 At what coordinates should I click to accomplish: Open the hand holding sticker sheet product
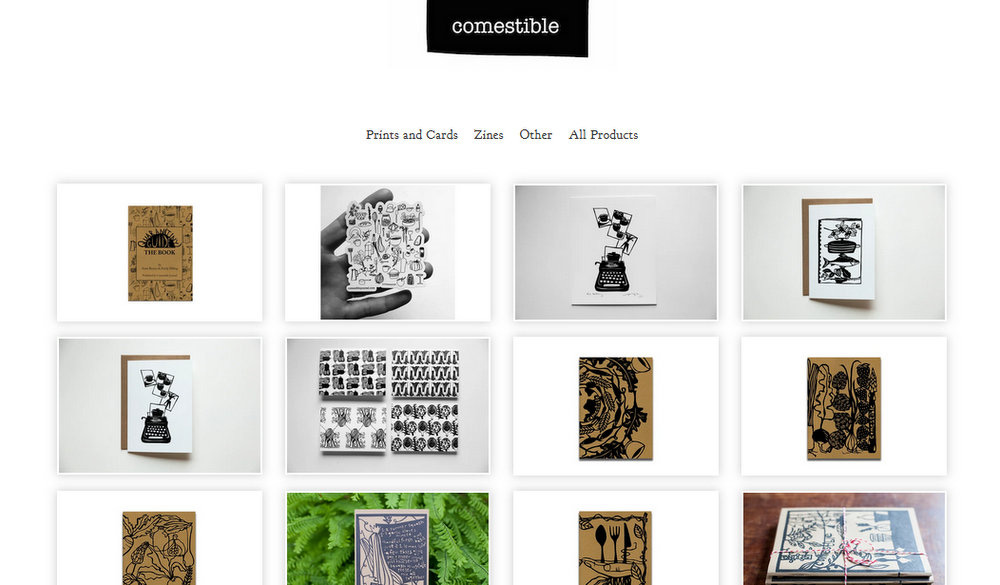pyautogui.click(x=388, y=253)
